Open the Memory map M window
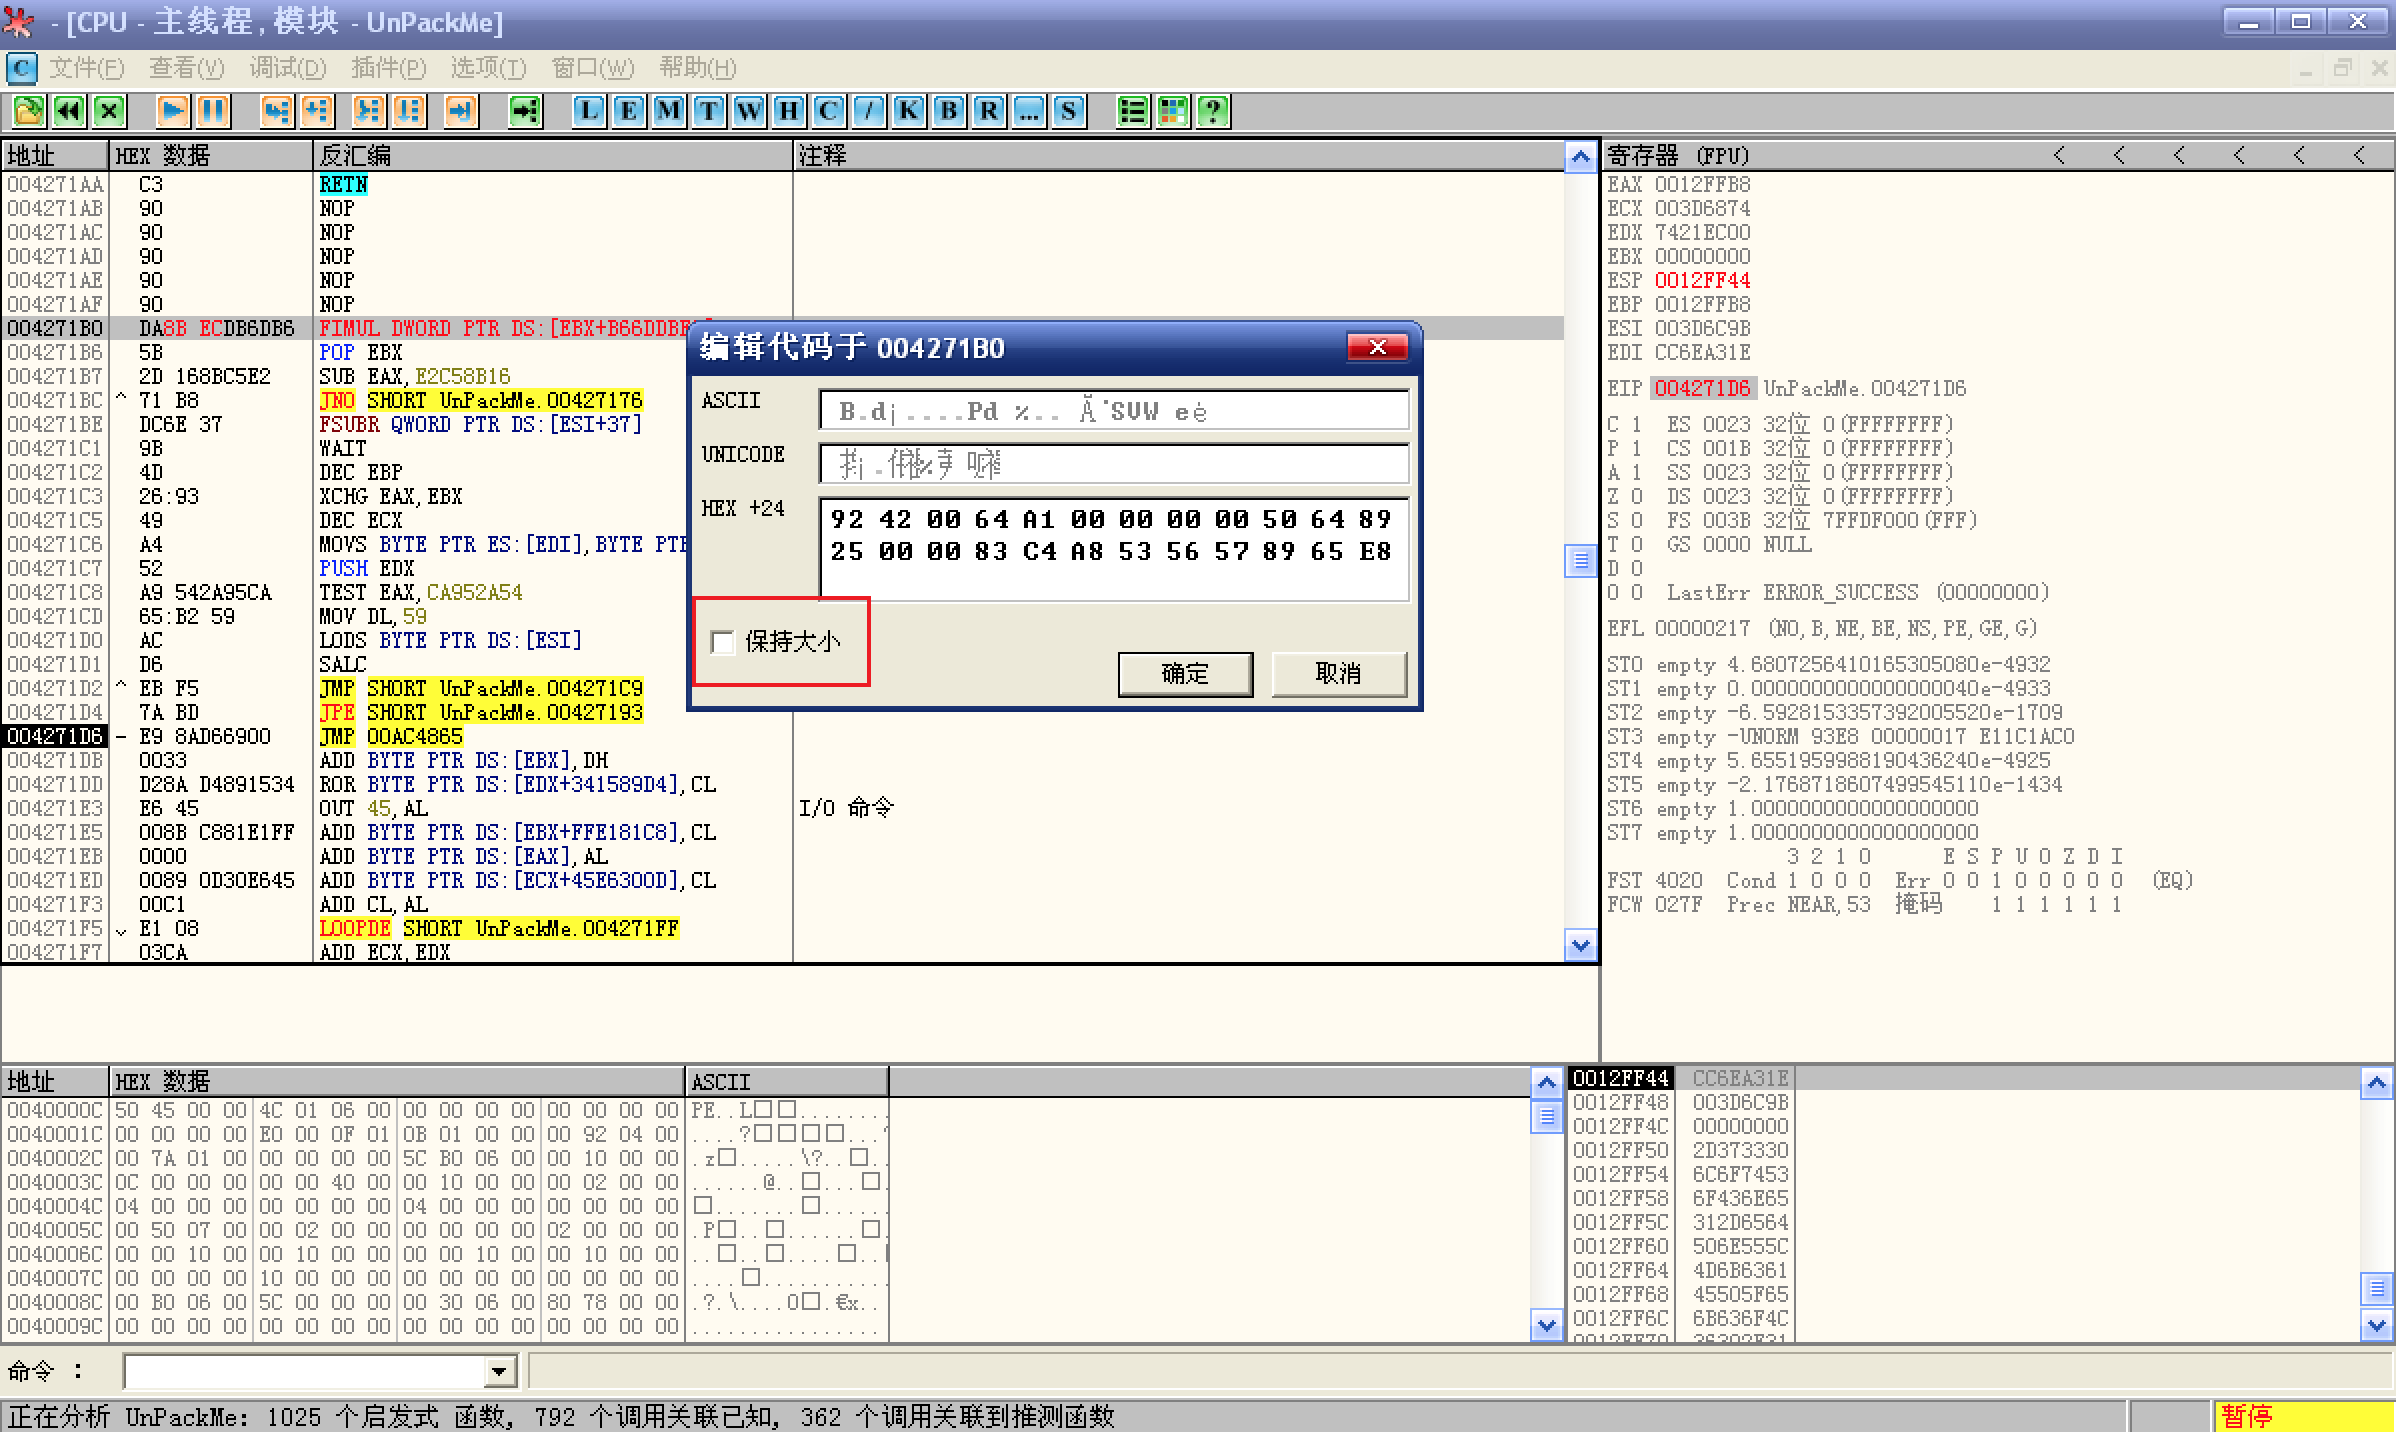The image size is (2396, 1432). tap(668, 110)
